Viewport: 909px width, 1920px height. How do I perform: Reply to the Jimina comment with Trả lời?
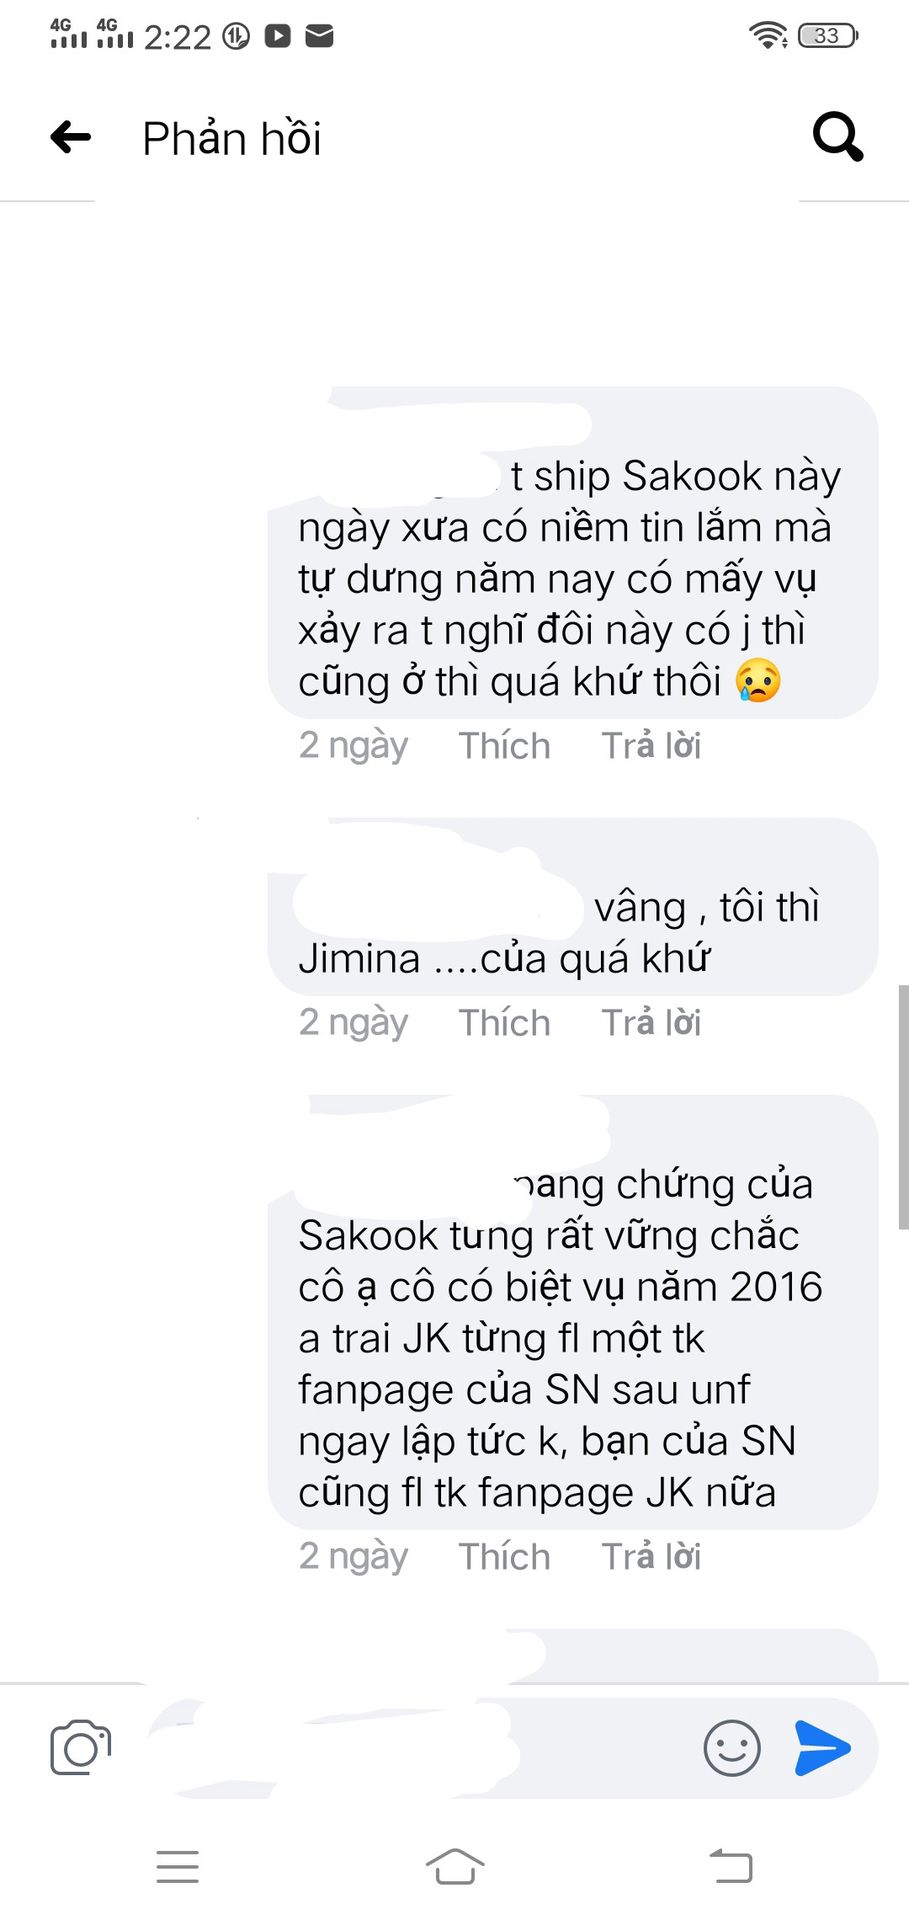(x=651, y=1023)
